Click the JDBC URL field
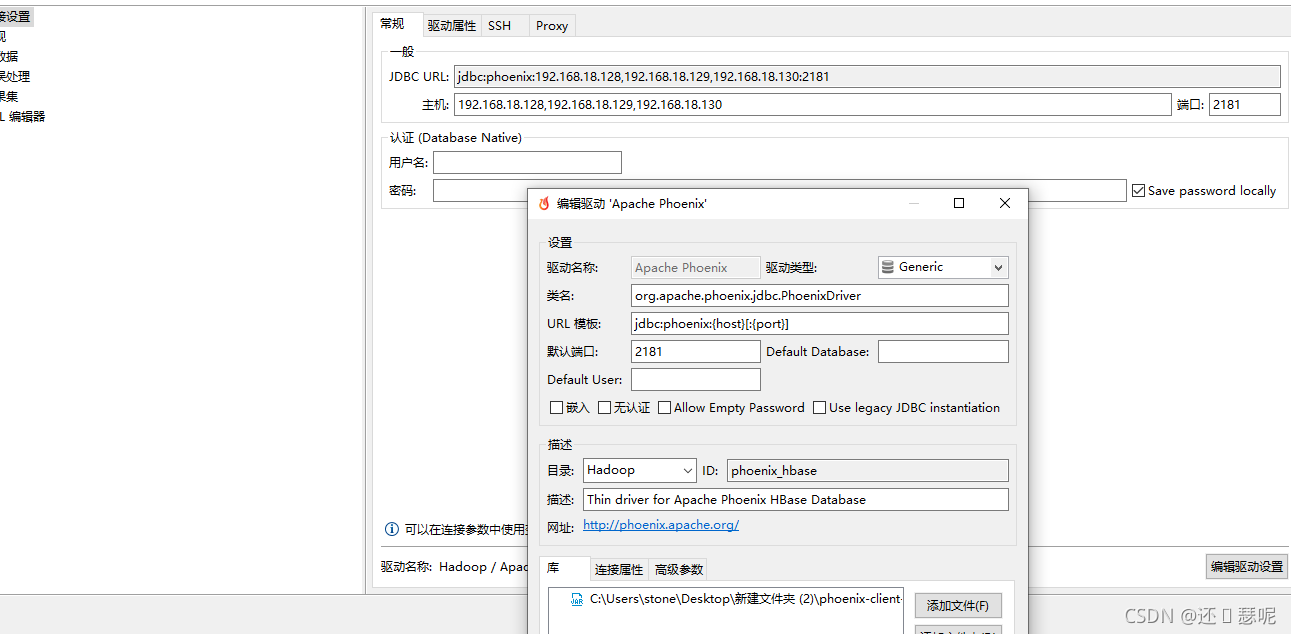Viewport: 1291px width, 634px height. click(x=867, y=76)
